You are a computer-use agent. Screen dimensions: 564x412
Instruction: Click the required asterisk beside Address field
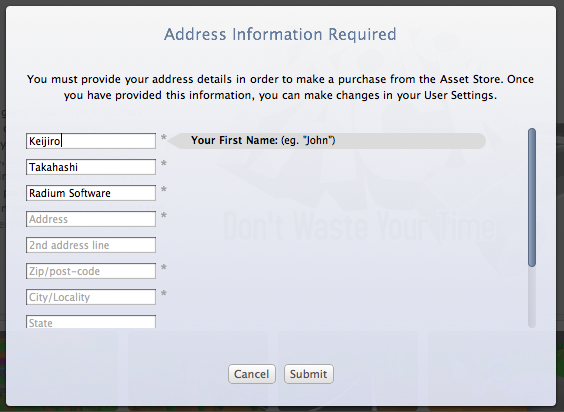pos(164,216)
